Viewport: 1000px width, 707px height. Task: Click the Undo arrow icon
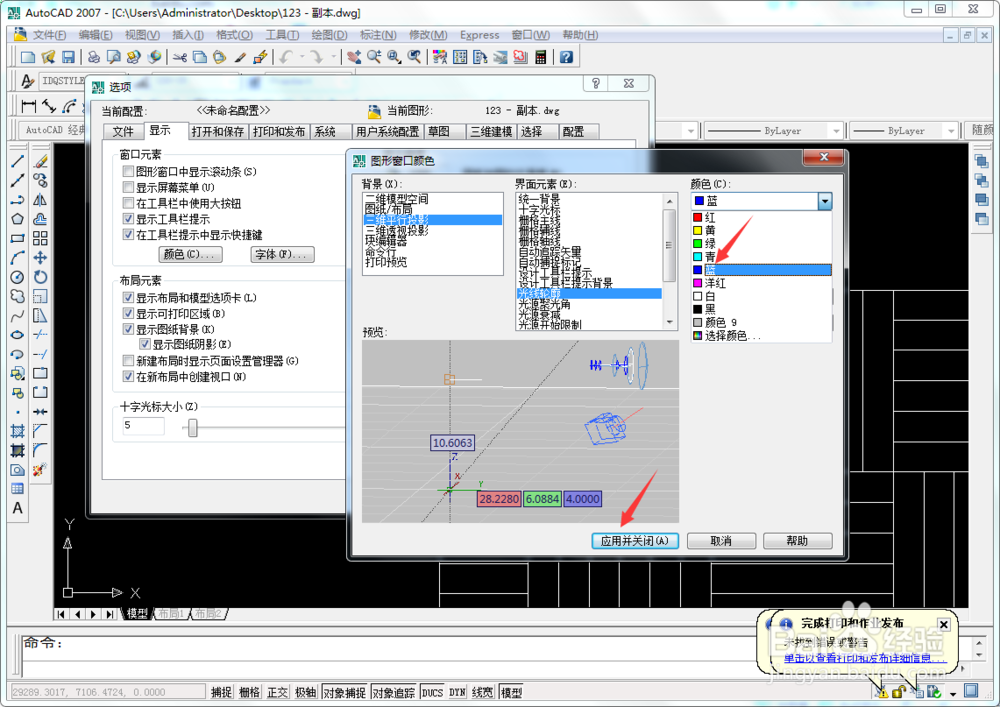tap(286, 57)
